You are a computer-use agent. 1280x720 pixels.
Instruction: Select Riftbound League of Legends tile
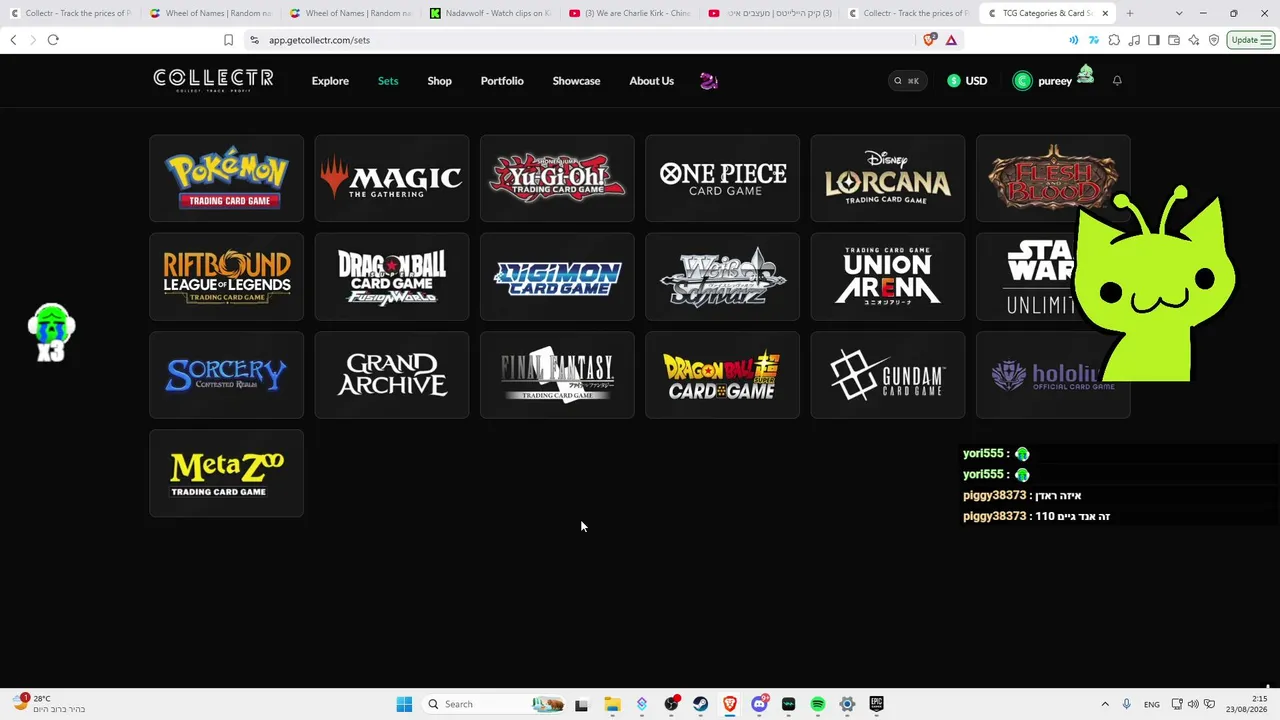226,276
